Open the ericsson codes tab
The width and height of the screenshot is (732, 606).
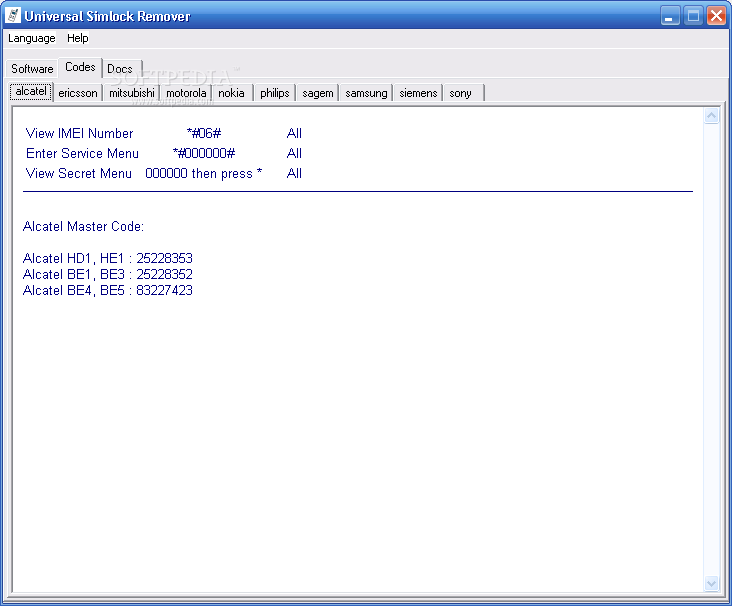pyautogui.click(x=78, y=93)
